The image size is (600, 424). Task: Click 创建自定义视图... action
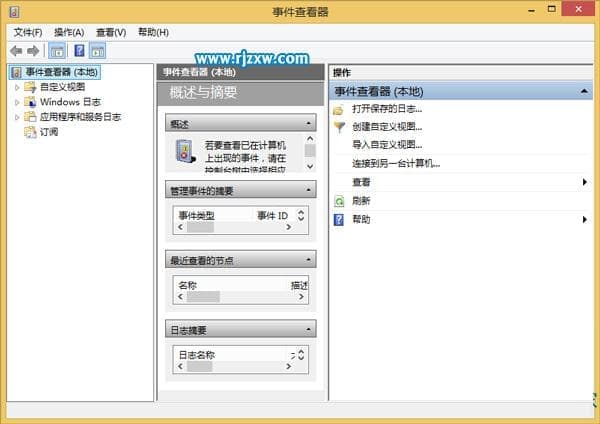click(x=387, y=127)
